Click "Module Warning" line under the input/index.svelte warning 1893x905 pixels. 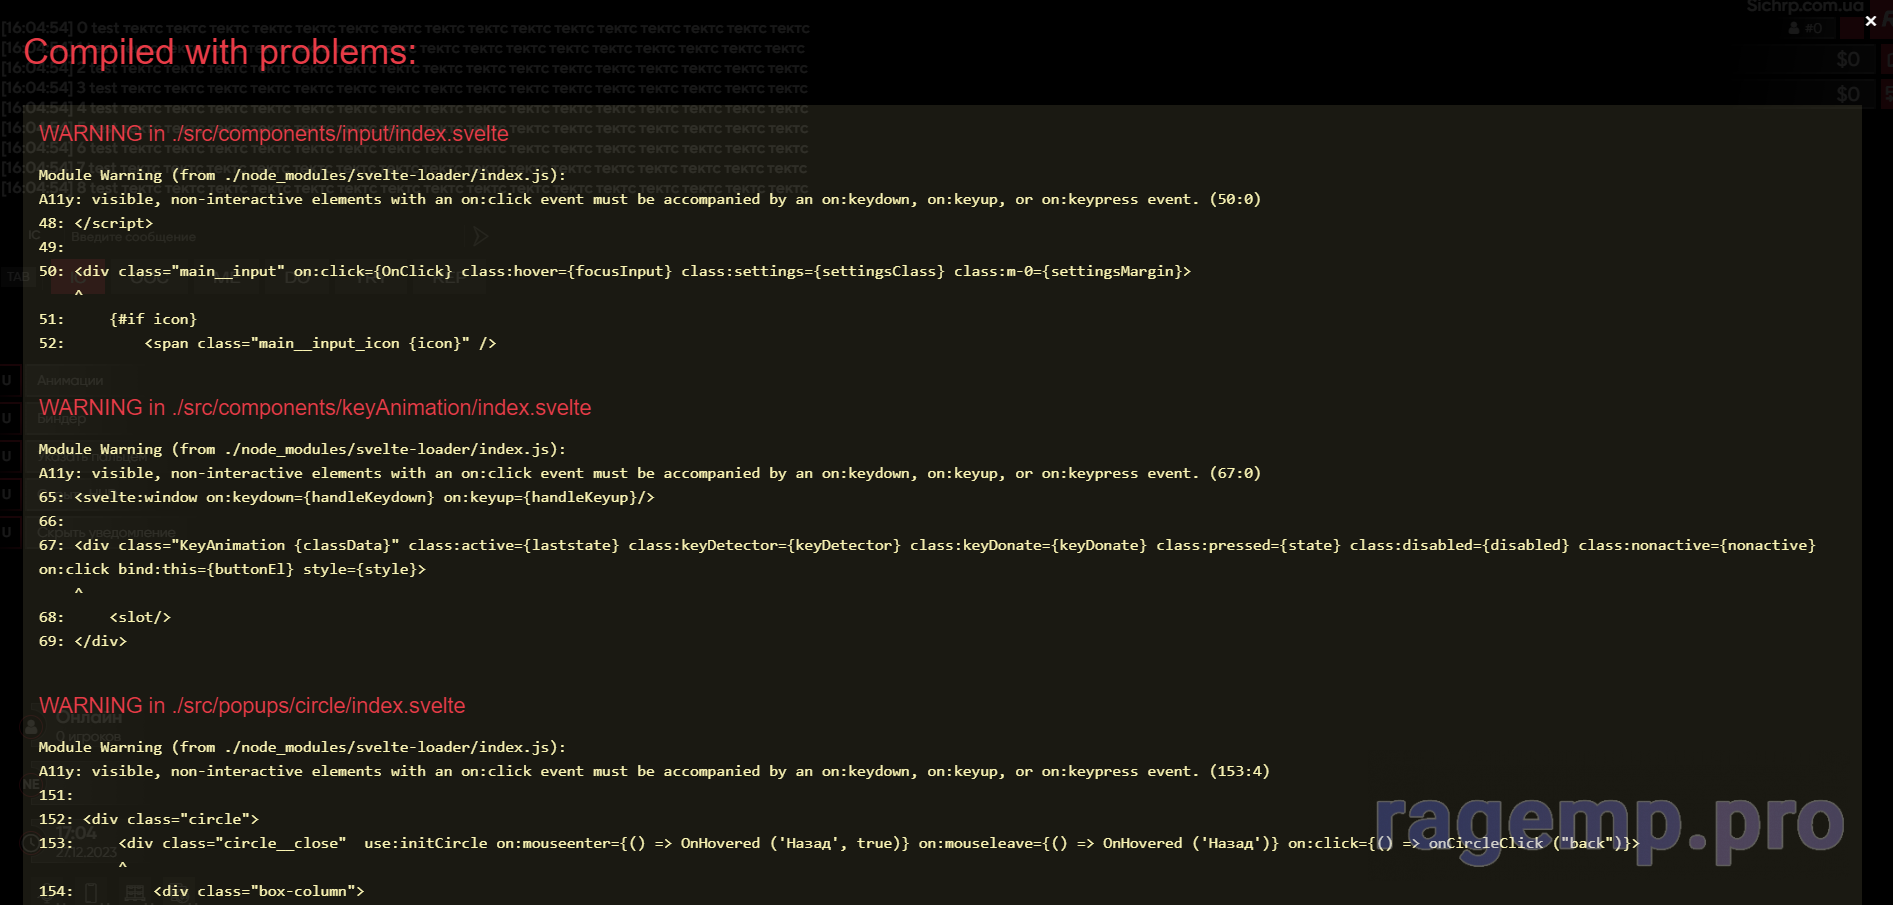(x=302, y=175)
